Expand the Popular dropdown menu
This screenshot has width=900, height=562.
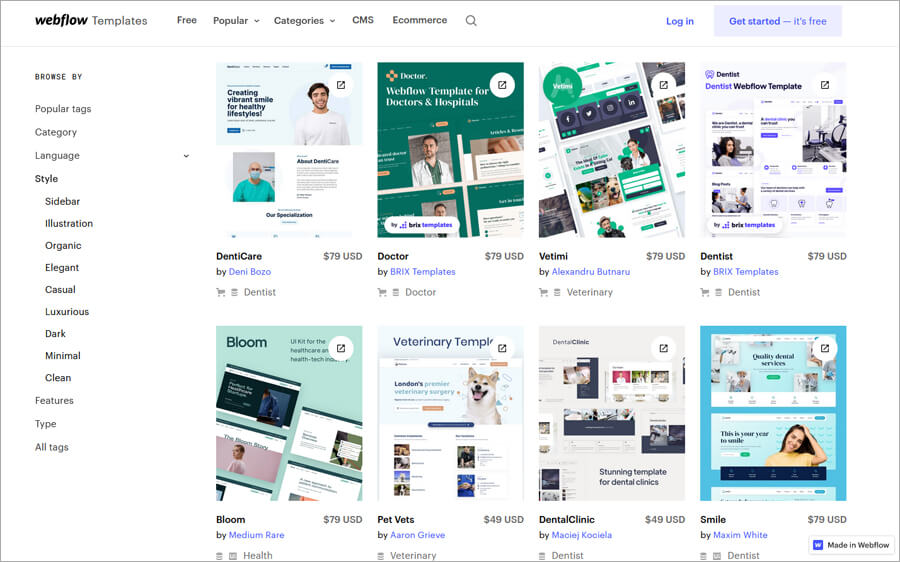[x=236, y=21]
